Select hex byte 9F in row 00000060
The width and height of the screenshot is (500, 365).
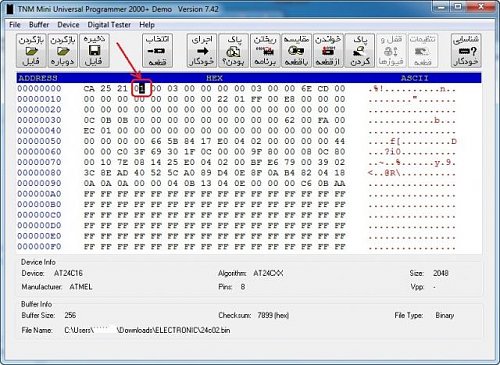256,152
